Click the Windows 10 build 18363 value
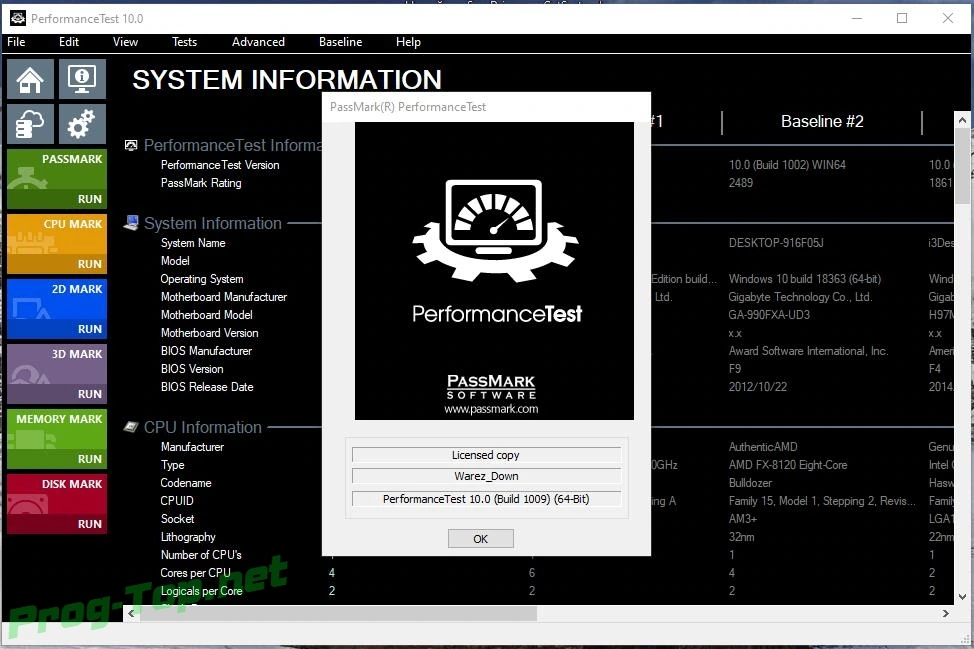This screenshot has height=649, width=974. point(804,279)
